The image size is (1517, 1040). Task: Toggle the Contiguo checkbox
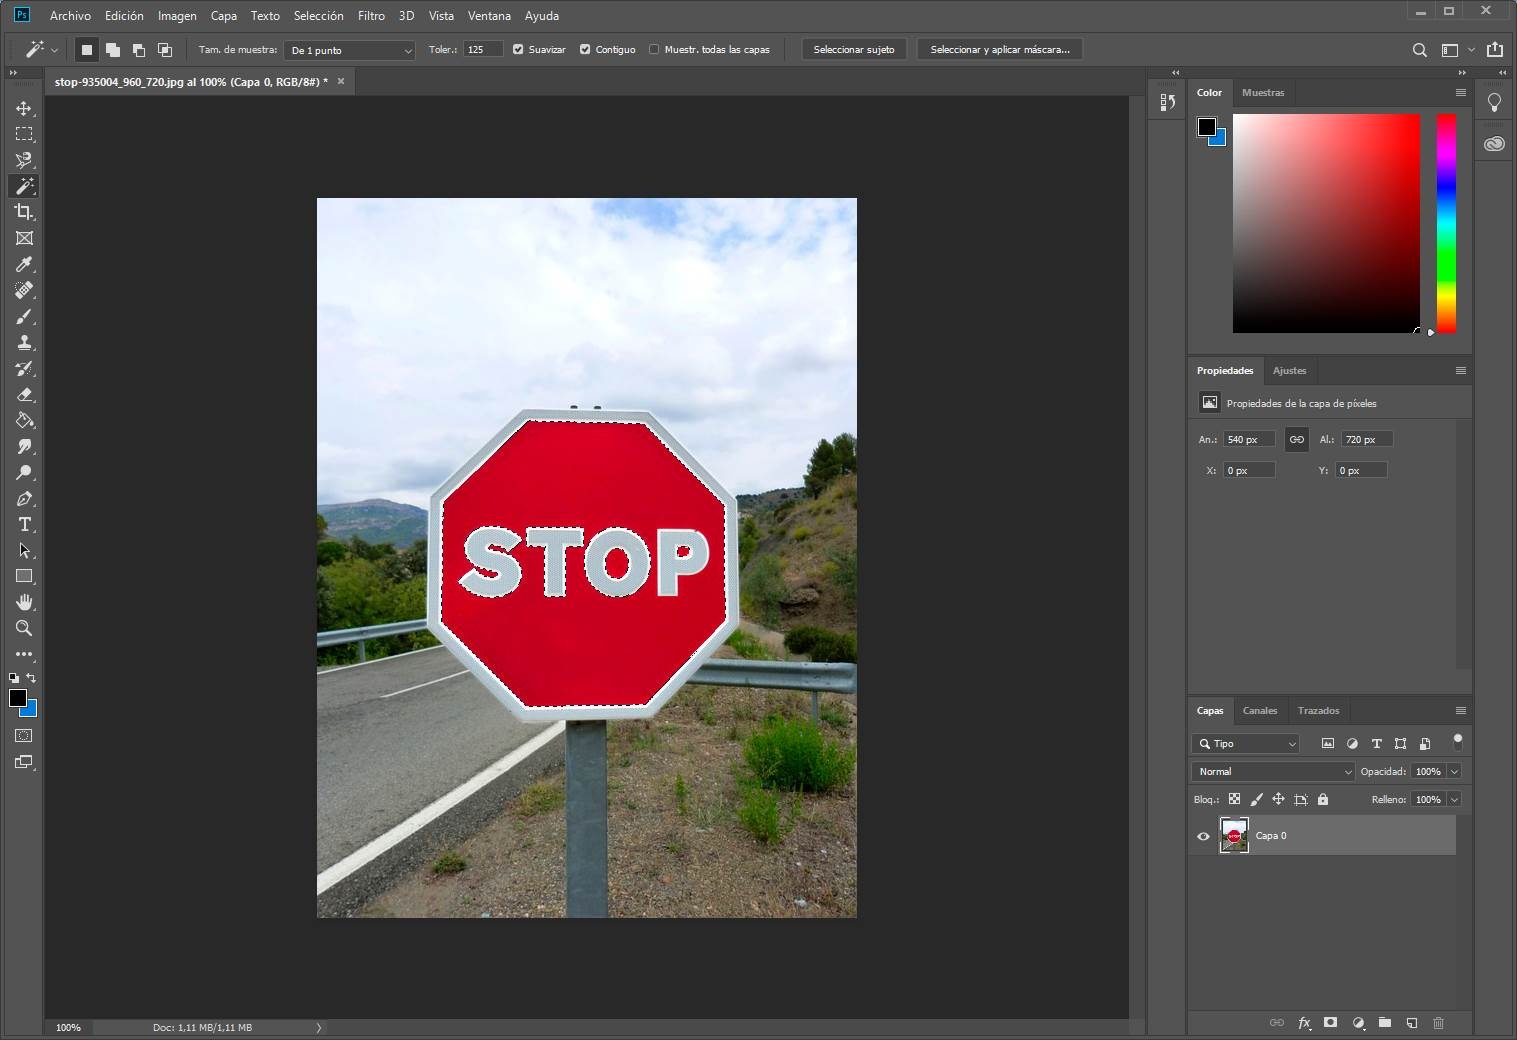coord(585,49)
